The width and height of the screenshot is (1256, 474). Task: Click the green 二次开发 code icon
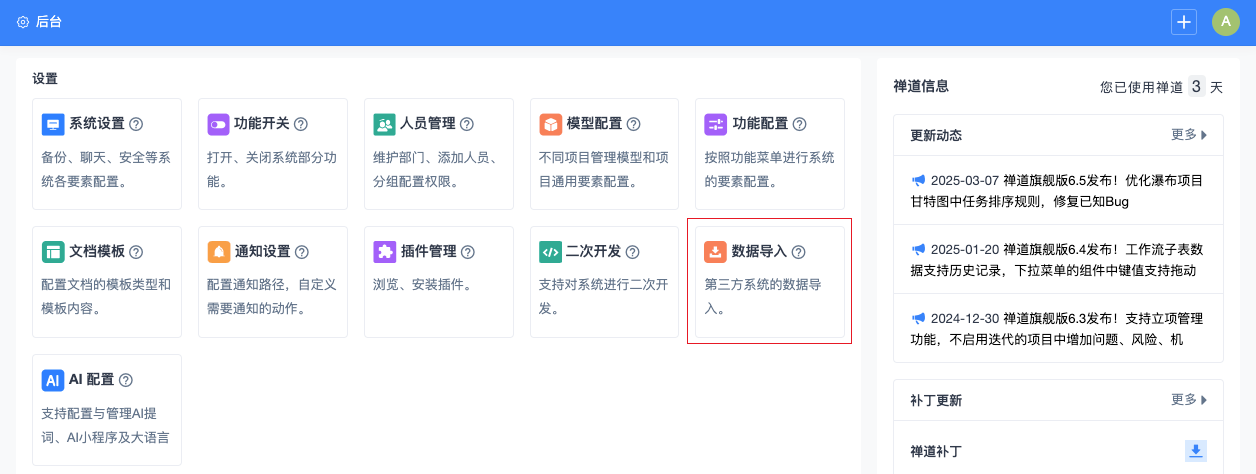(x=551, y=252)
